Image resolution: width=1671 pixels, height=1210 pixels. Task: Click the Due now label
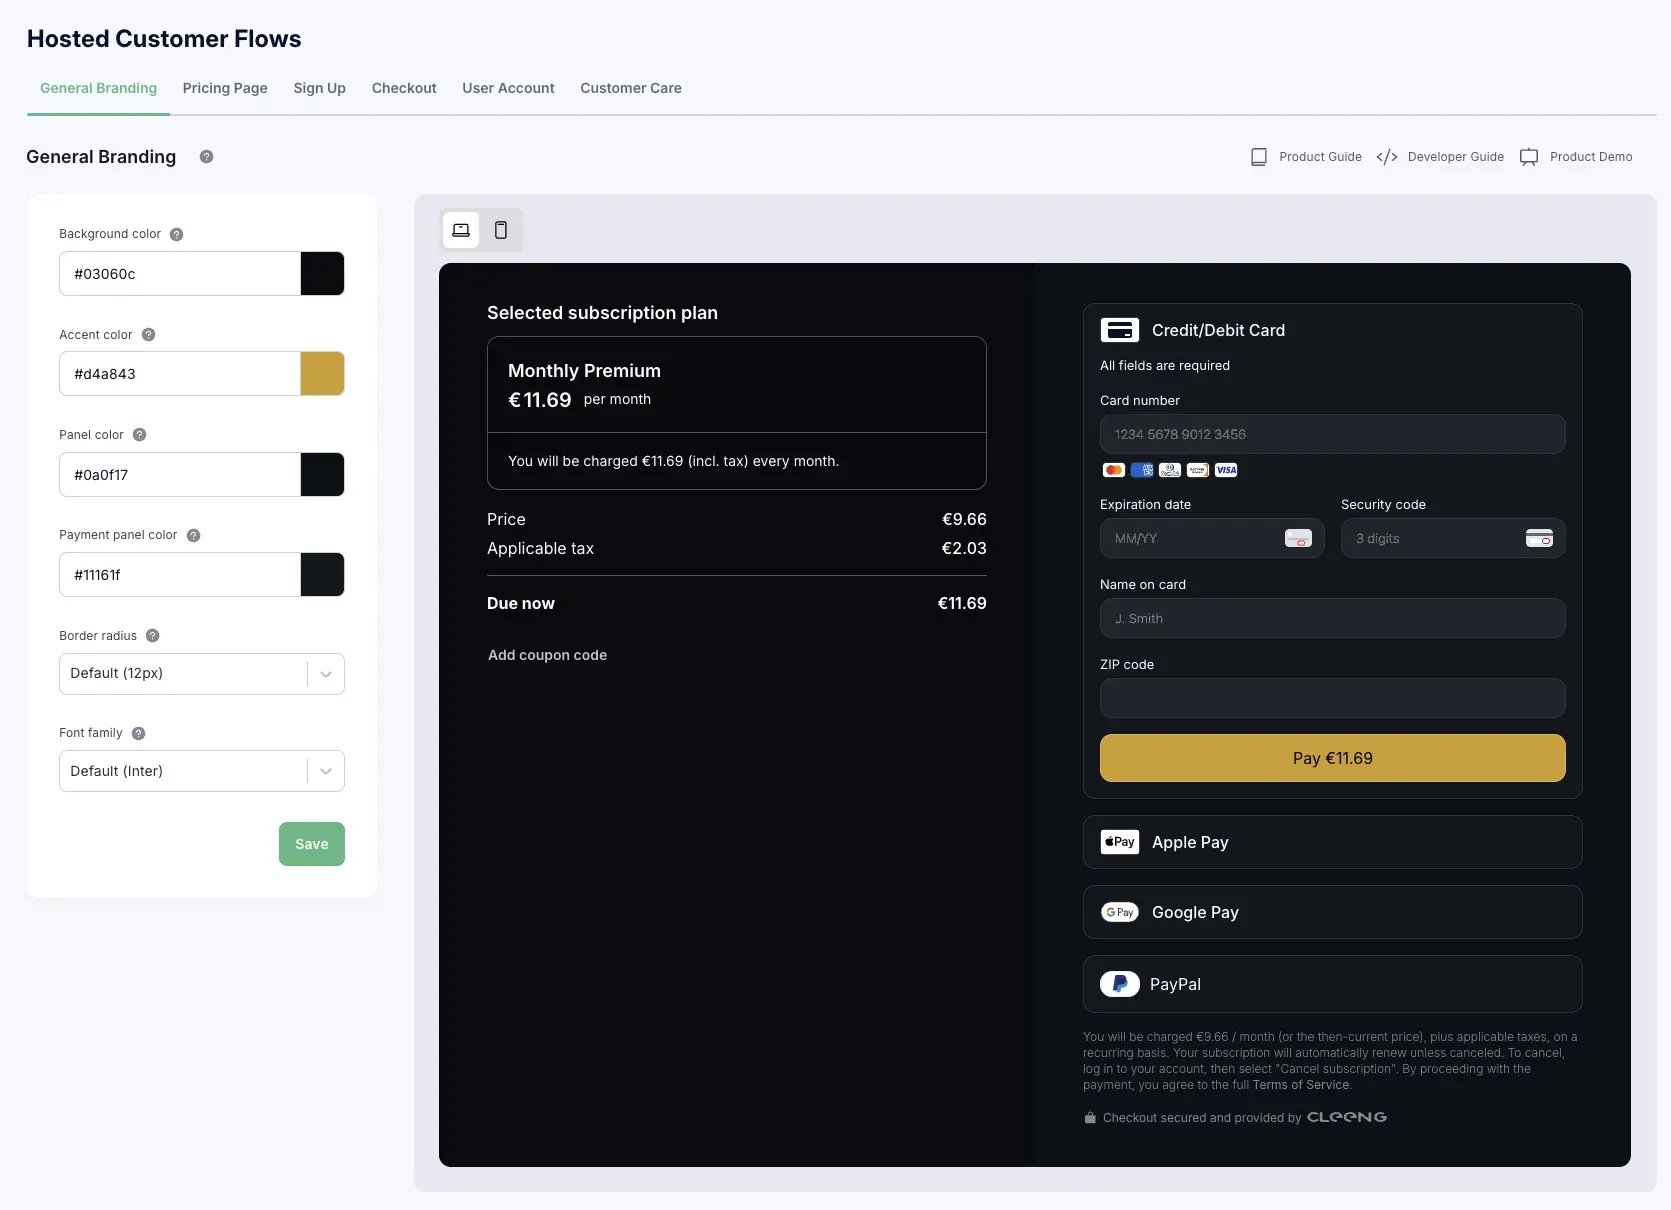point(521,603)
